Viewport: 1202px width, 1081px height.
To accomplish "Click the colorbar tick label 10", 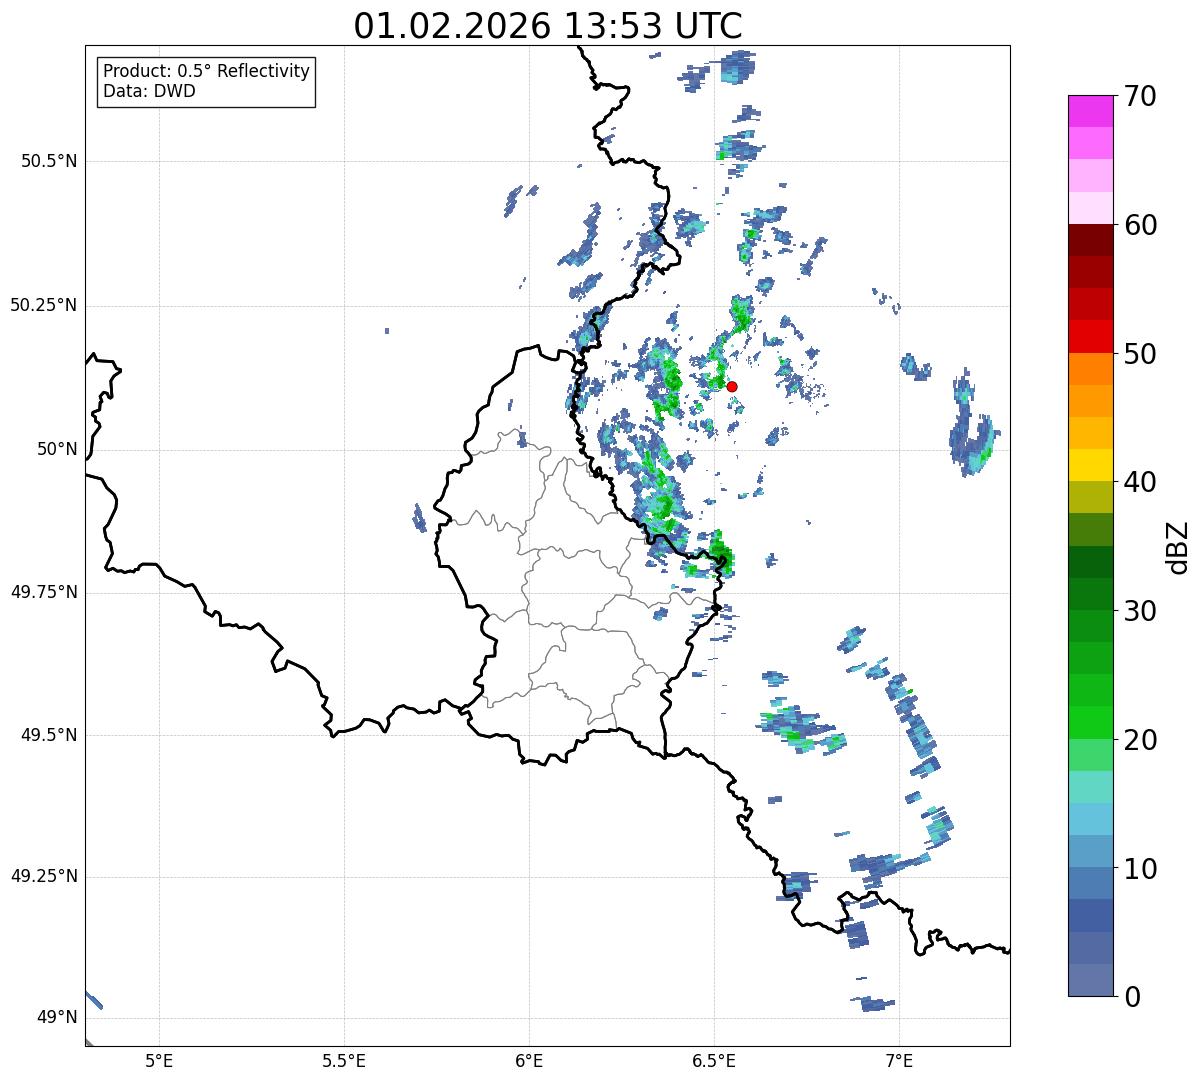I will pyautogui.click(x=1140, y=868).
